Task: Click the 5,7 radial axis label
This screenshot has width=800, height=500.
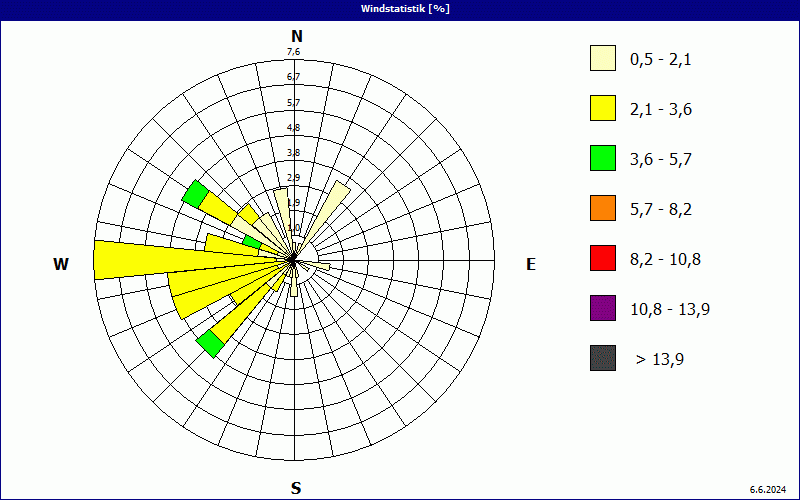Action: pos(293,102)
